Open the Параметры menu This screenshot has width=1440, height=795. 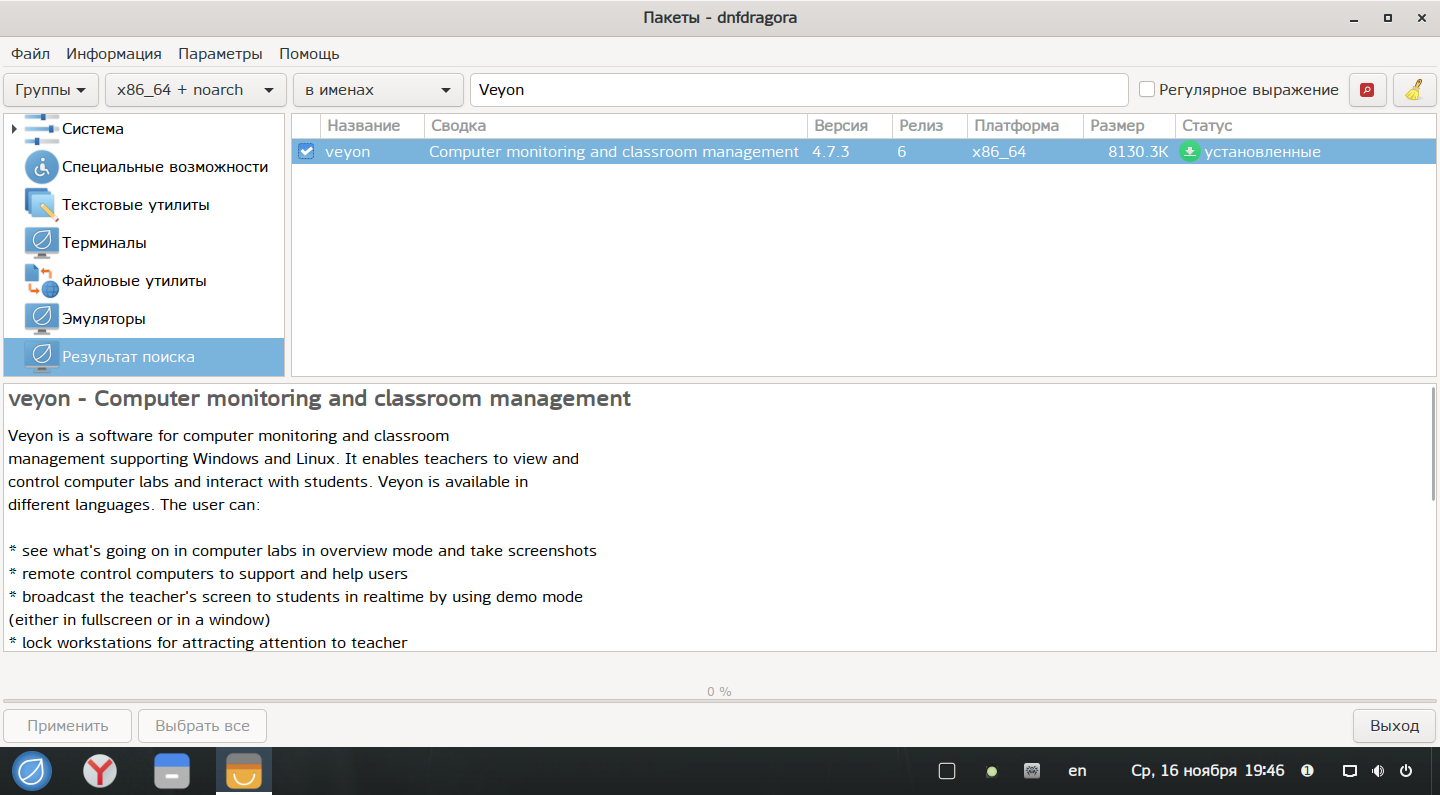pos(220,54)
